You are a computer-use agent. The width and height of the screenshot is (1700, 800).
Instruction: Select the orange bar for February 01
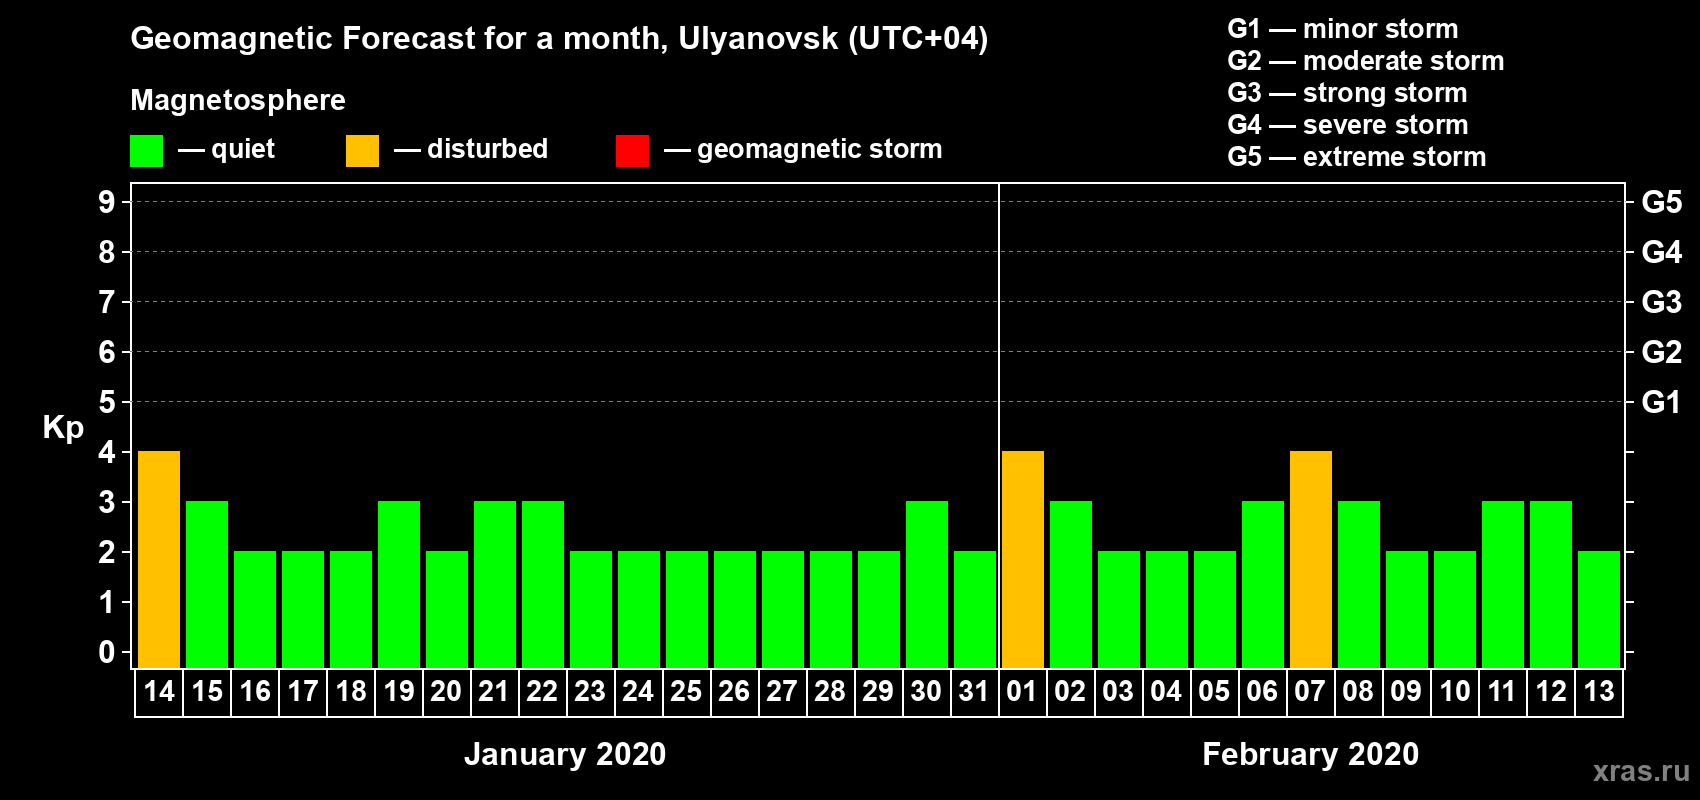pos(1023,560)
